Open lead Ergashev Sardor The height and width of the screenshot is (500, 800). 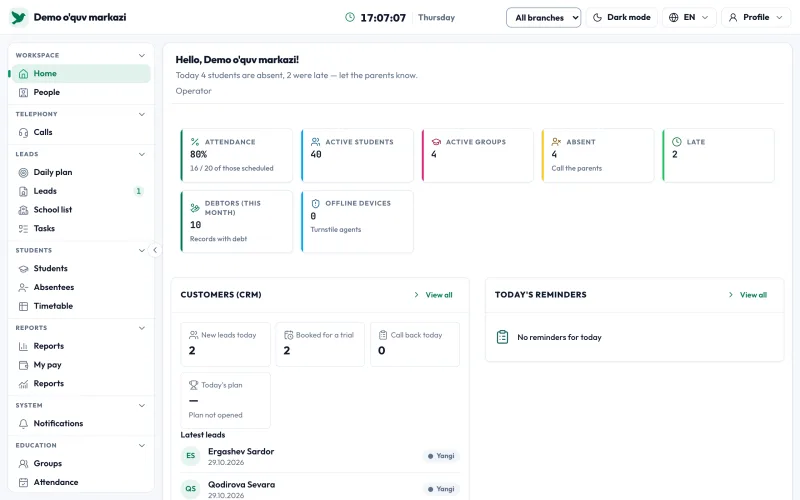[320, 456]
